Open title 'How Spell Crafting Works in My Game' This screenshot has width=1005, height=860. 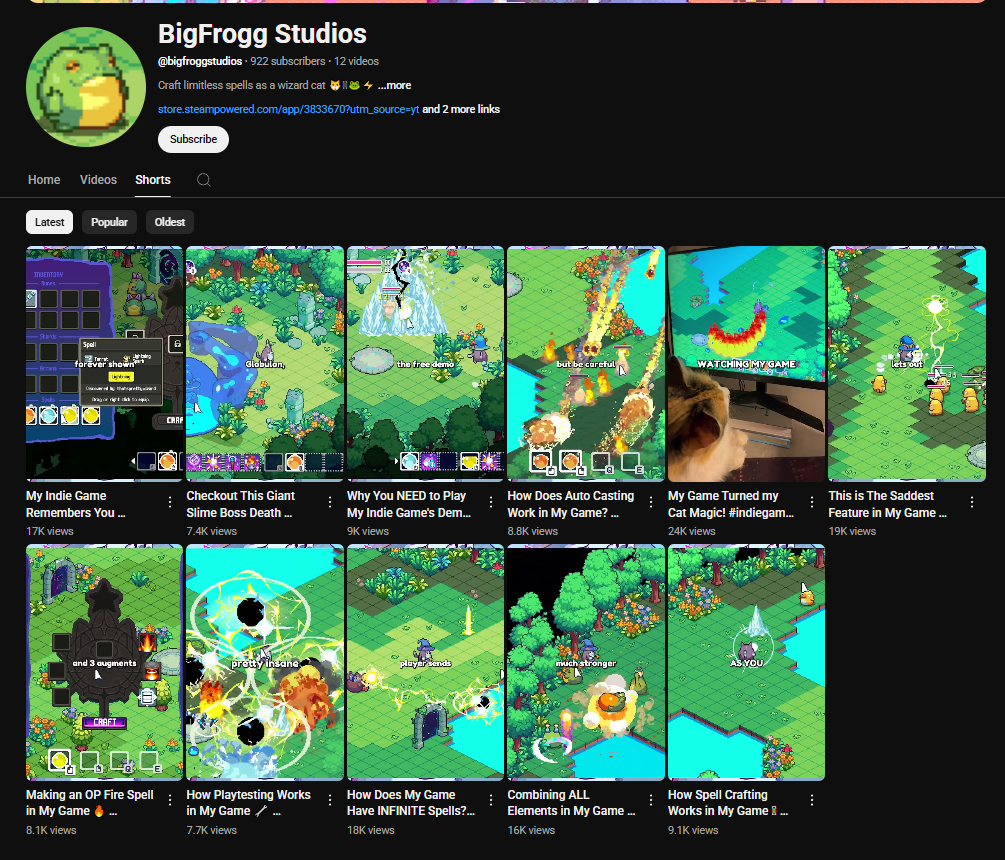(x=728, y=802)
